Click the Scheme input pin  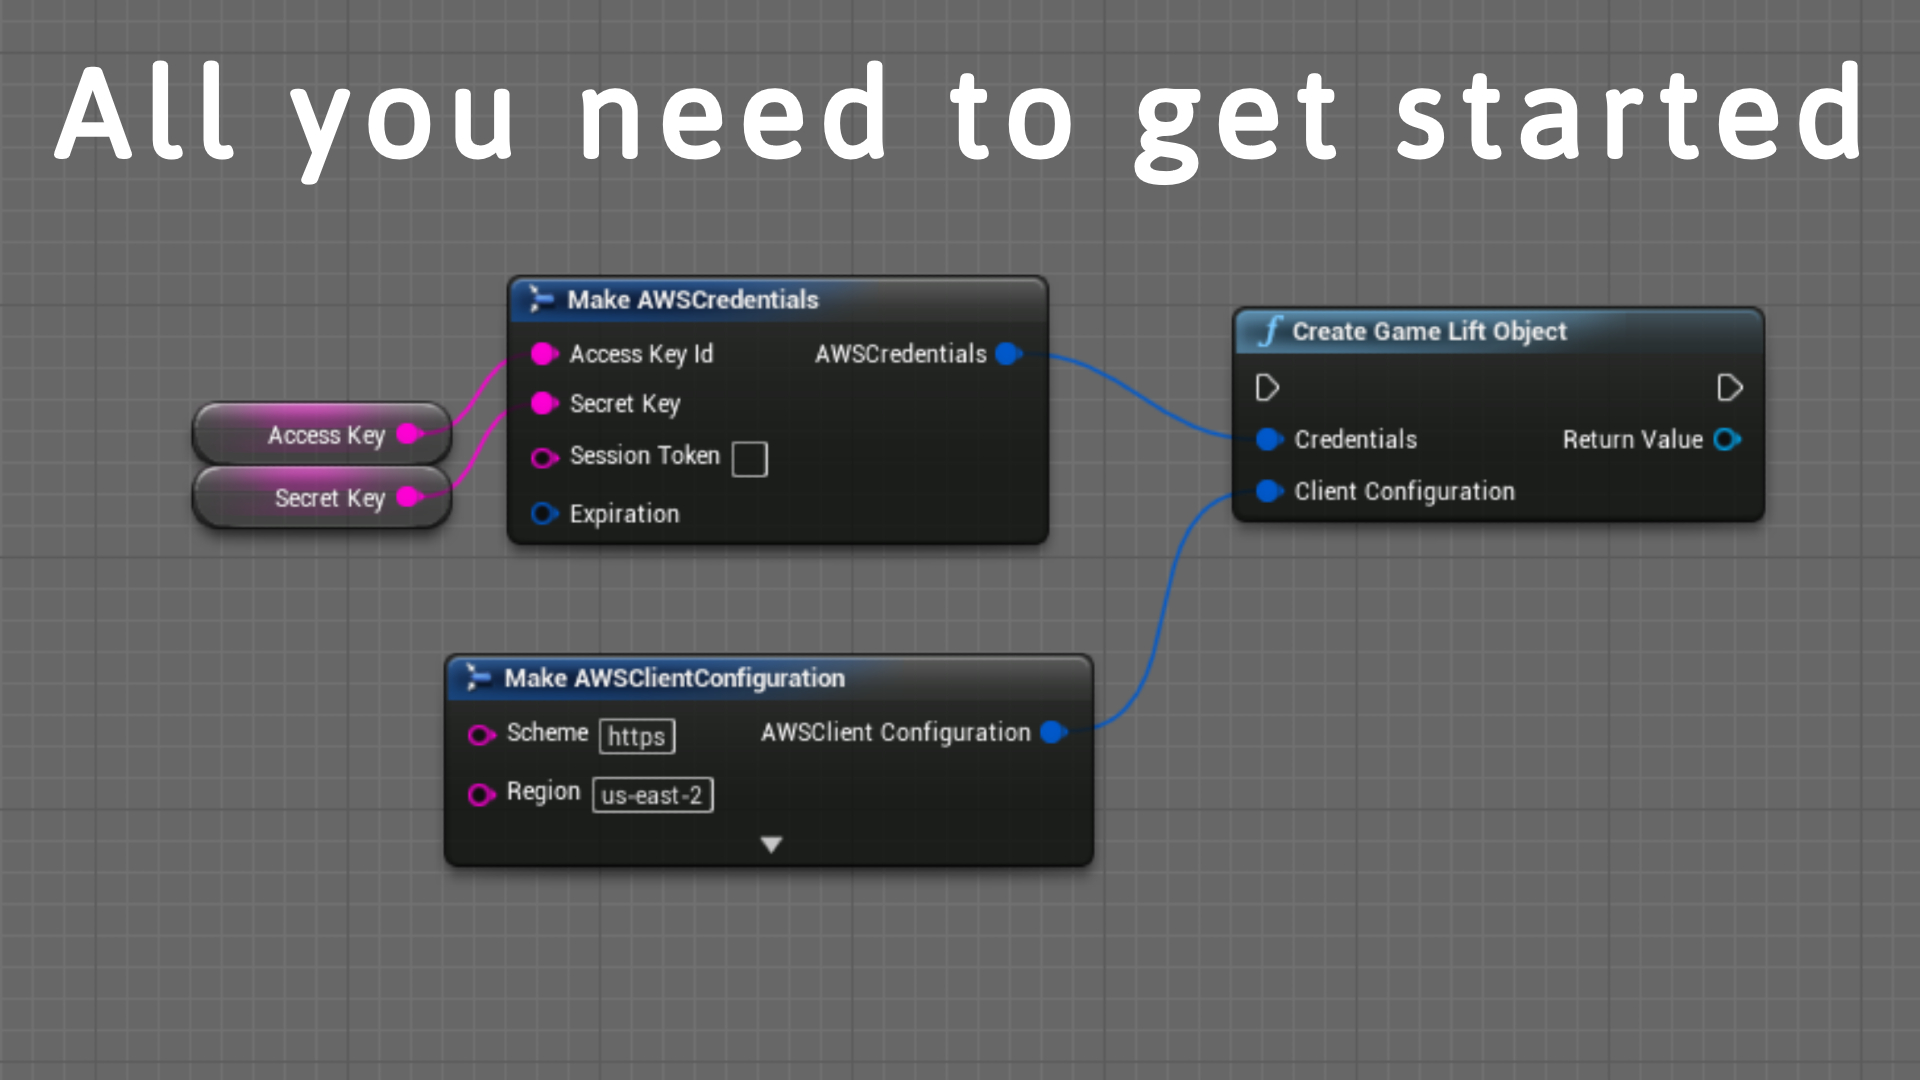coord(481,735)
